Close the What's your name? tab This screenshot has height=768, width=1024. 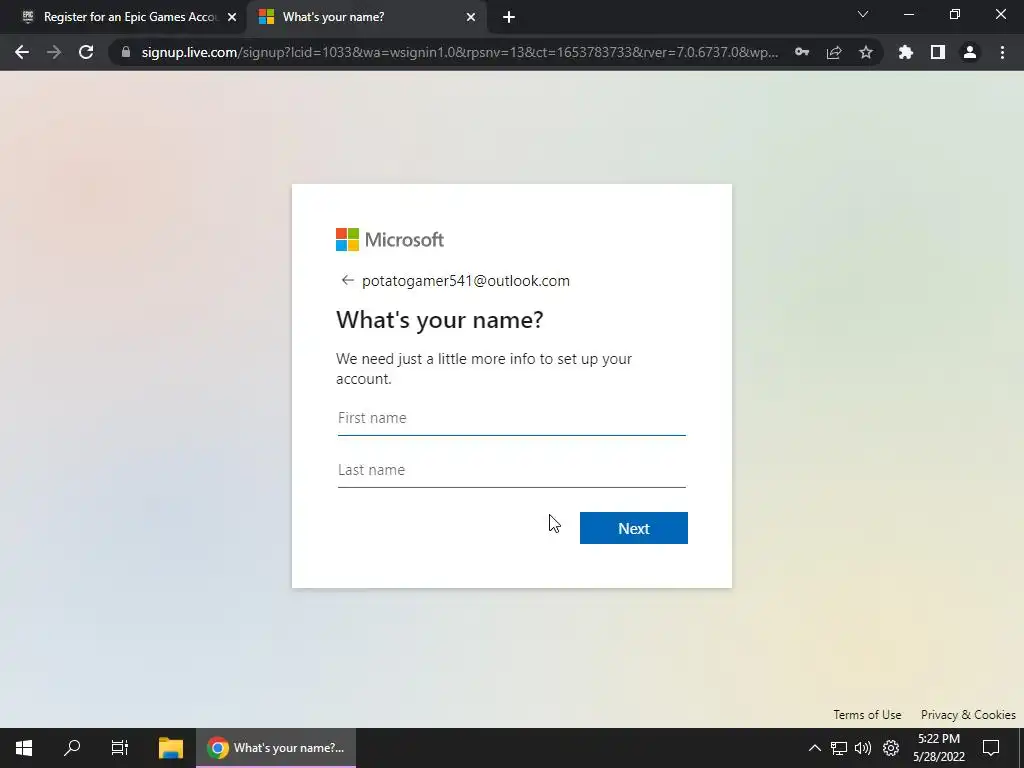pos(471,17)
